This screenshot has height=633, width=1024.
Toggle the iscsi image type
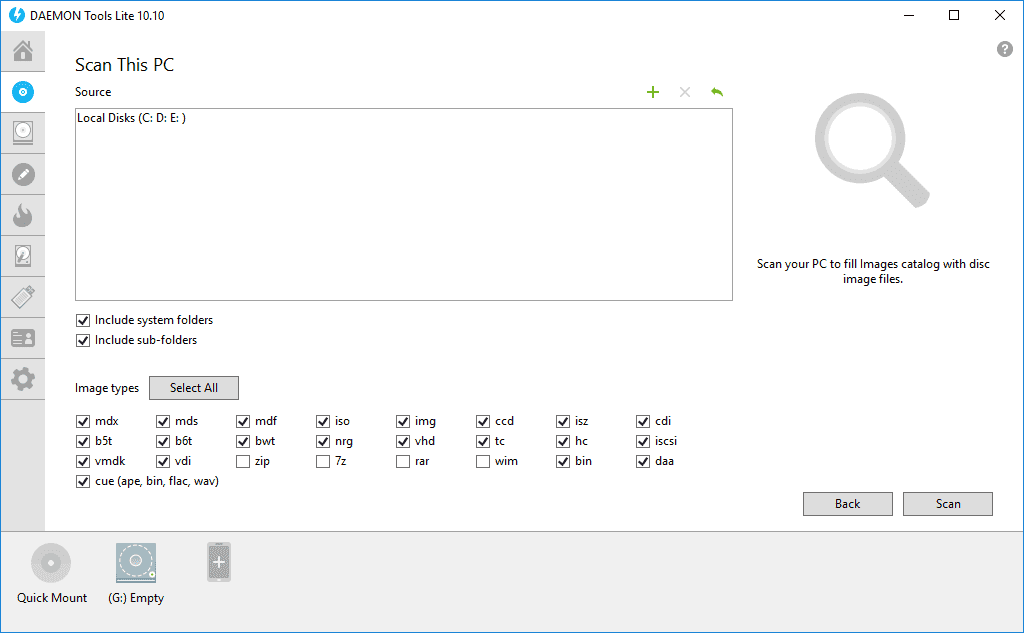pos(643,442)
